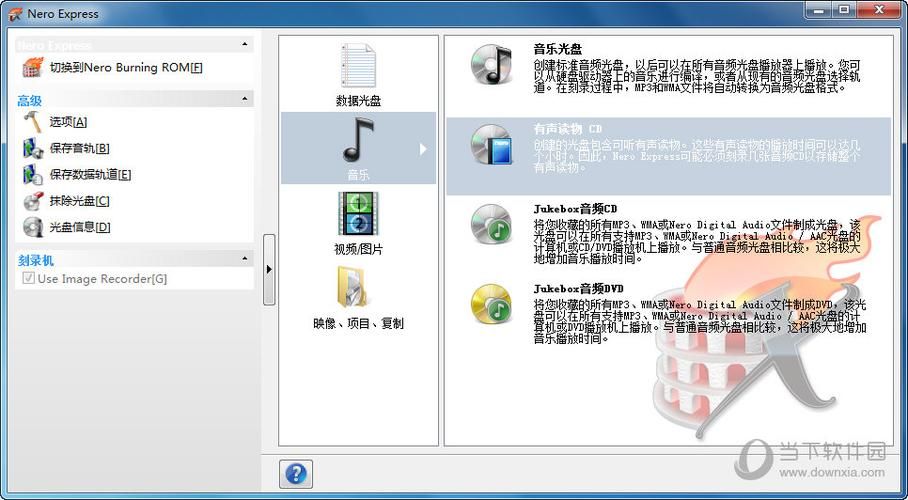Hide the left sidebar using splitter arrow
908x500 pixels.
(x=268, y=270)
